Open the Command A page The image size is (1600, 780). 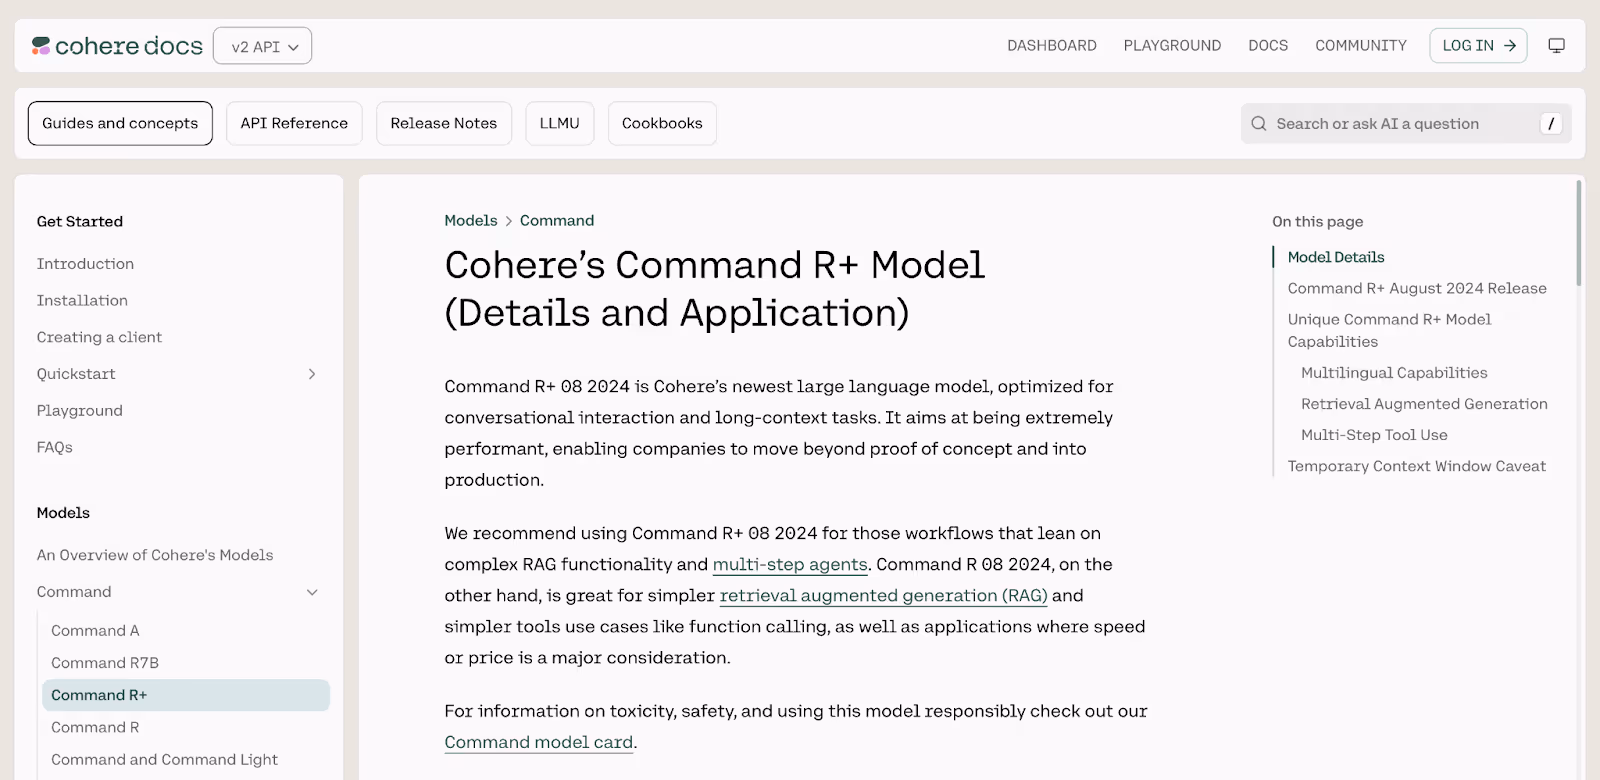click(95, 631)
